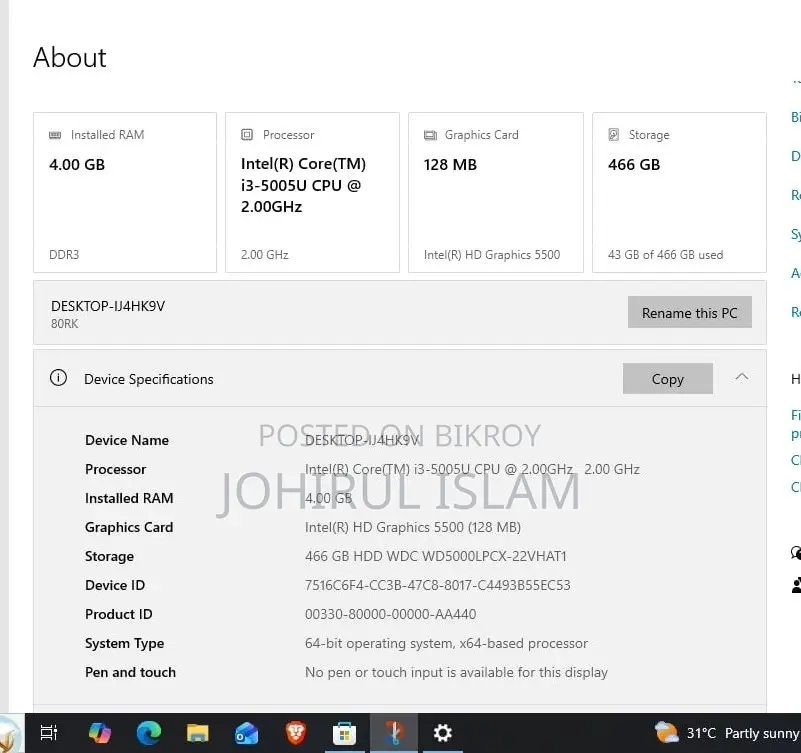Click Intel(R) HD Graphics 5500 (128 MB) value

413,527
